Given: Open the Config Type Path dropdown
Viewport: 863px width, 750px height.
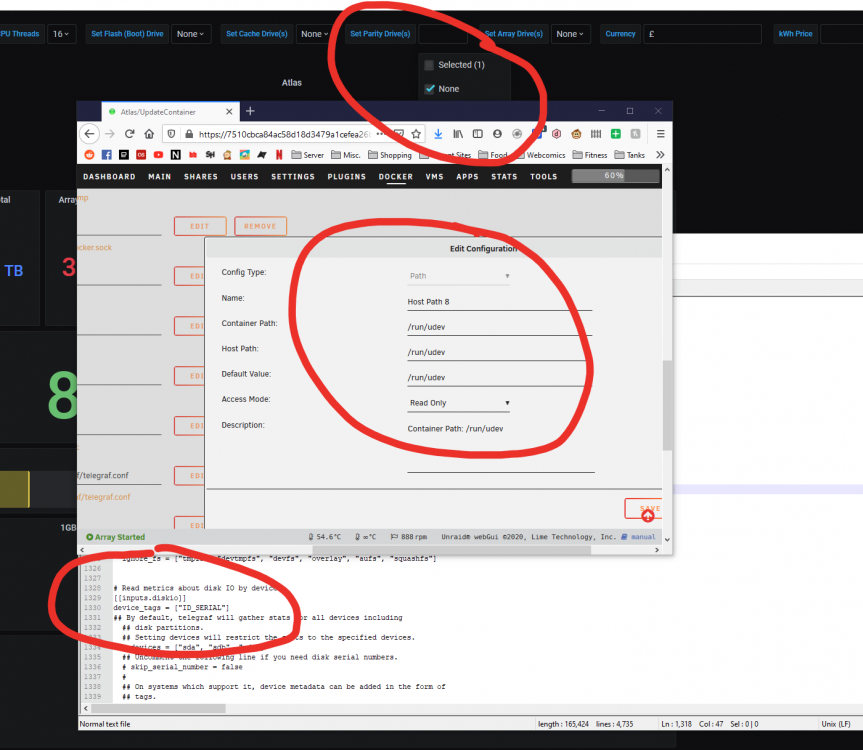Looking at the screenshot, I should click(458, 276).
